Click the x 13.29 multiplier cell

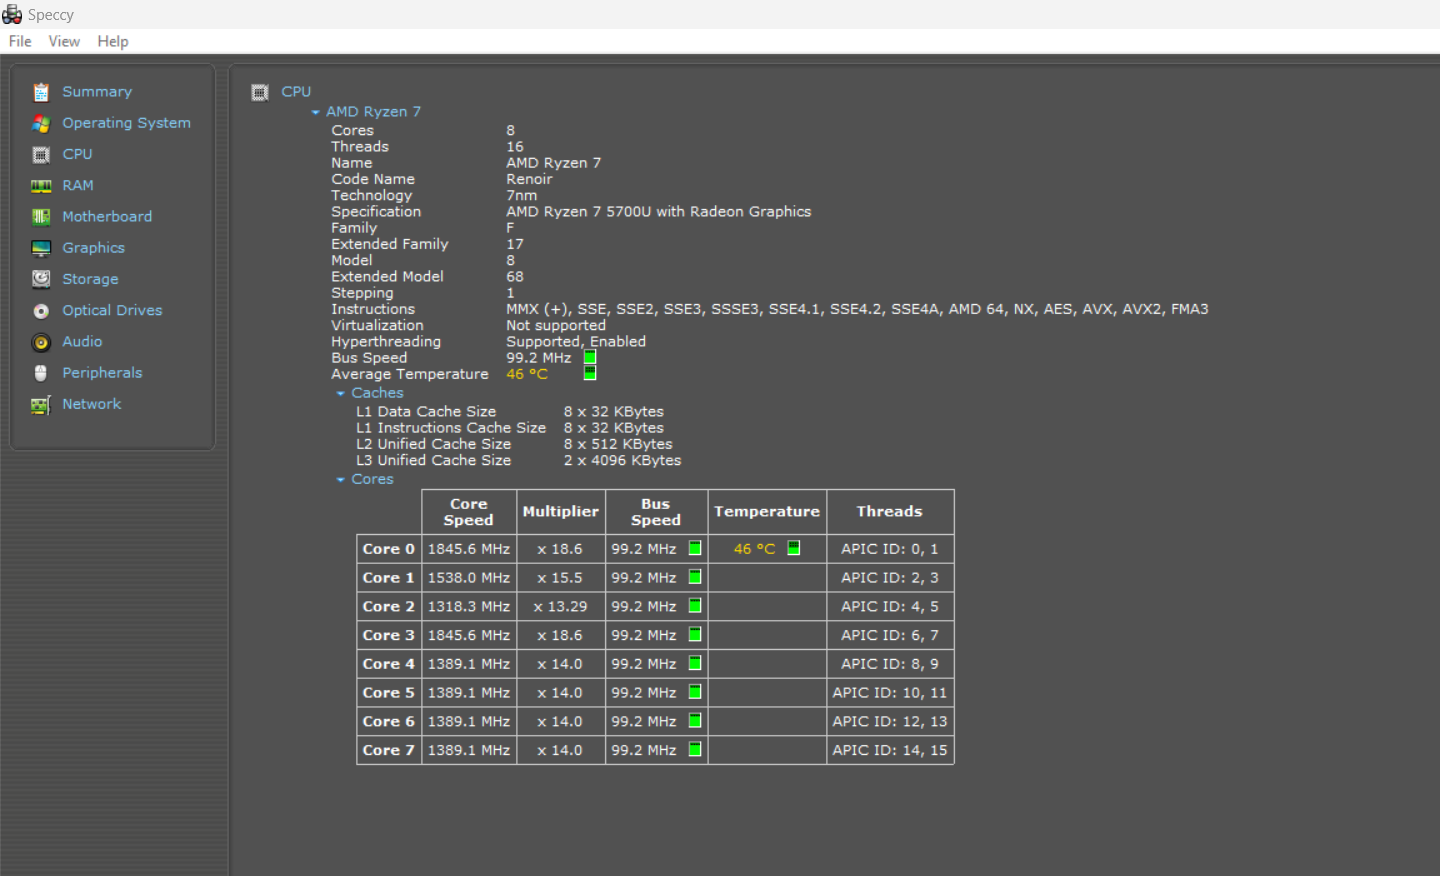(x=561, y=606)
